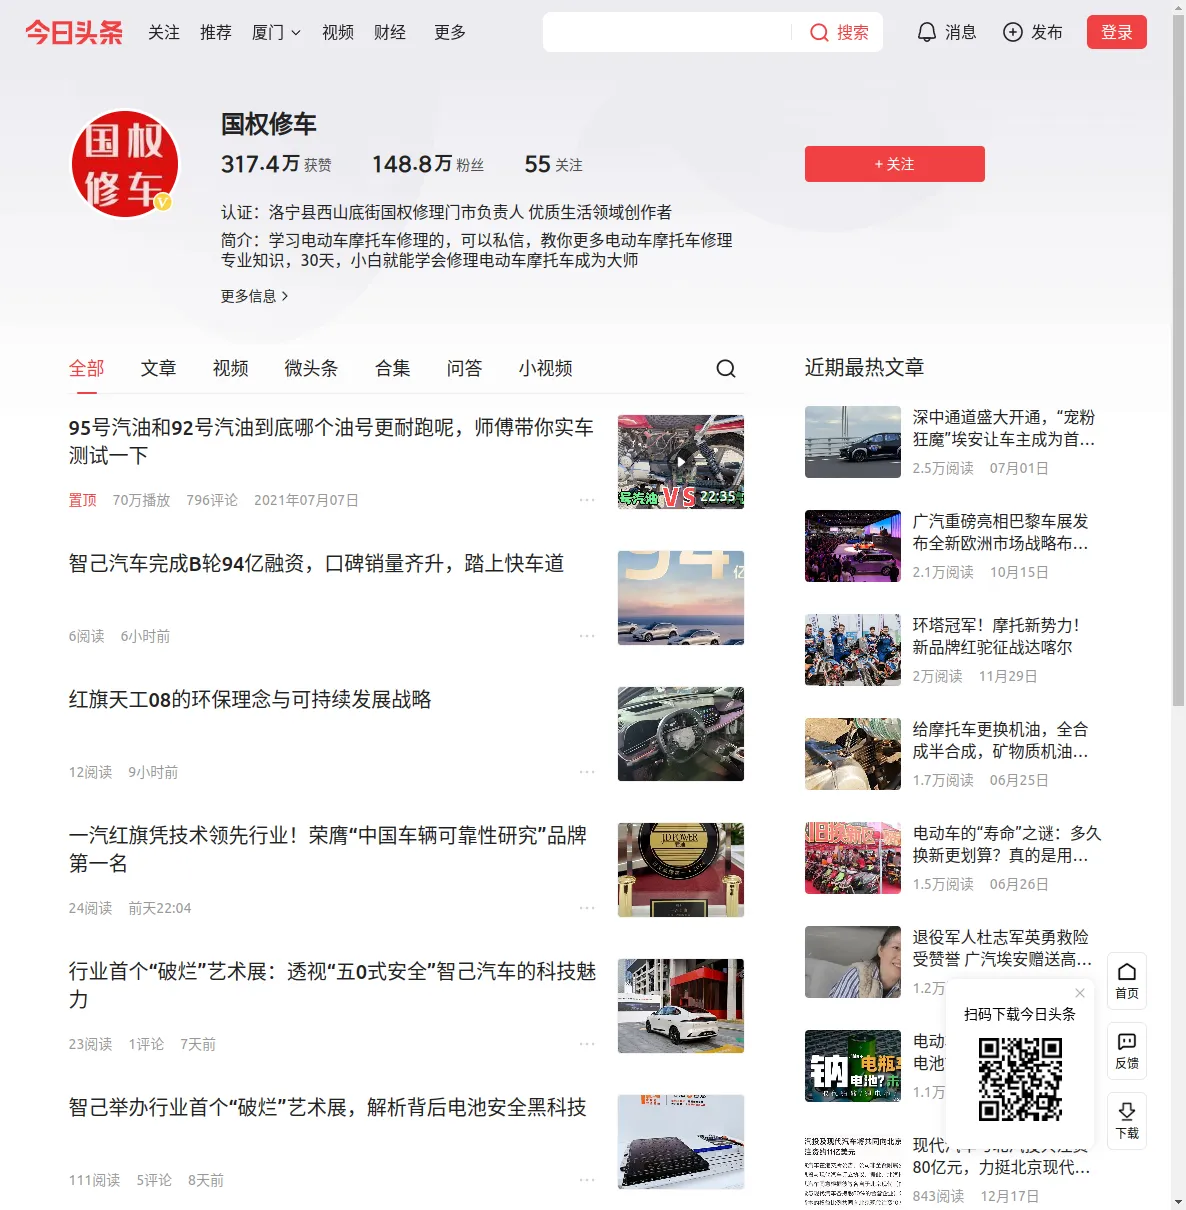Open more options for 智己举办行业首个 post
This screenshot has width=1186, height=1210.
pyautogui.click(x=587, y=1180)
